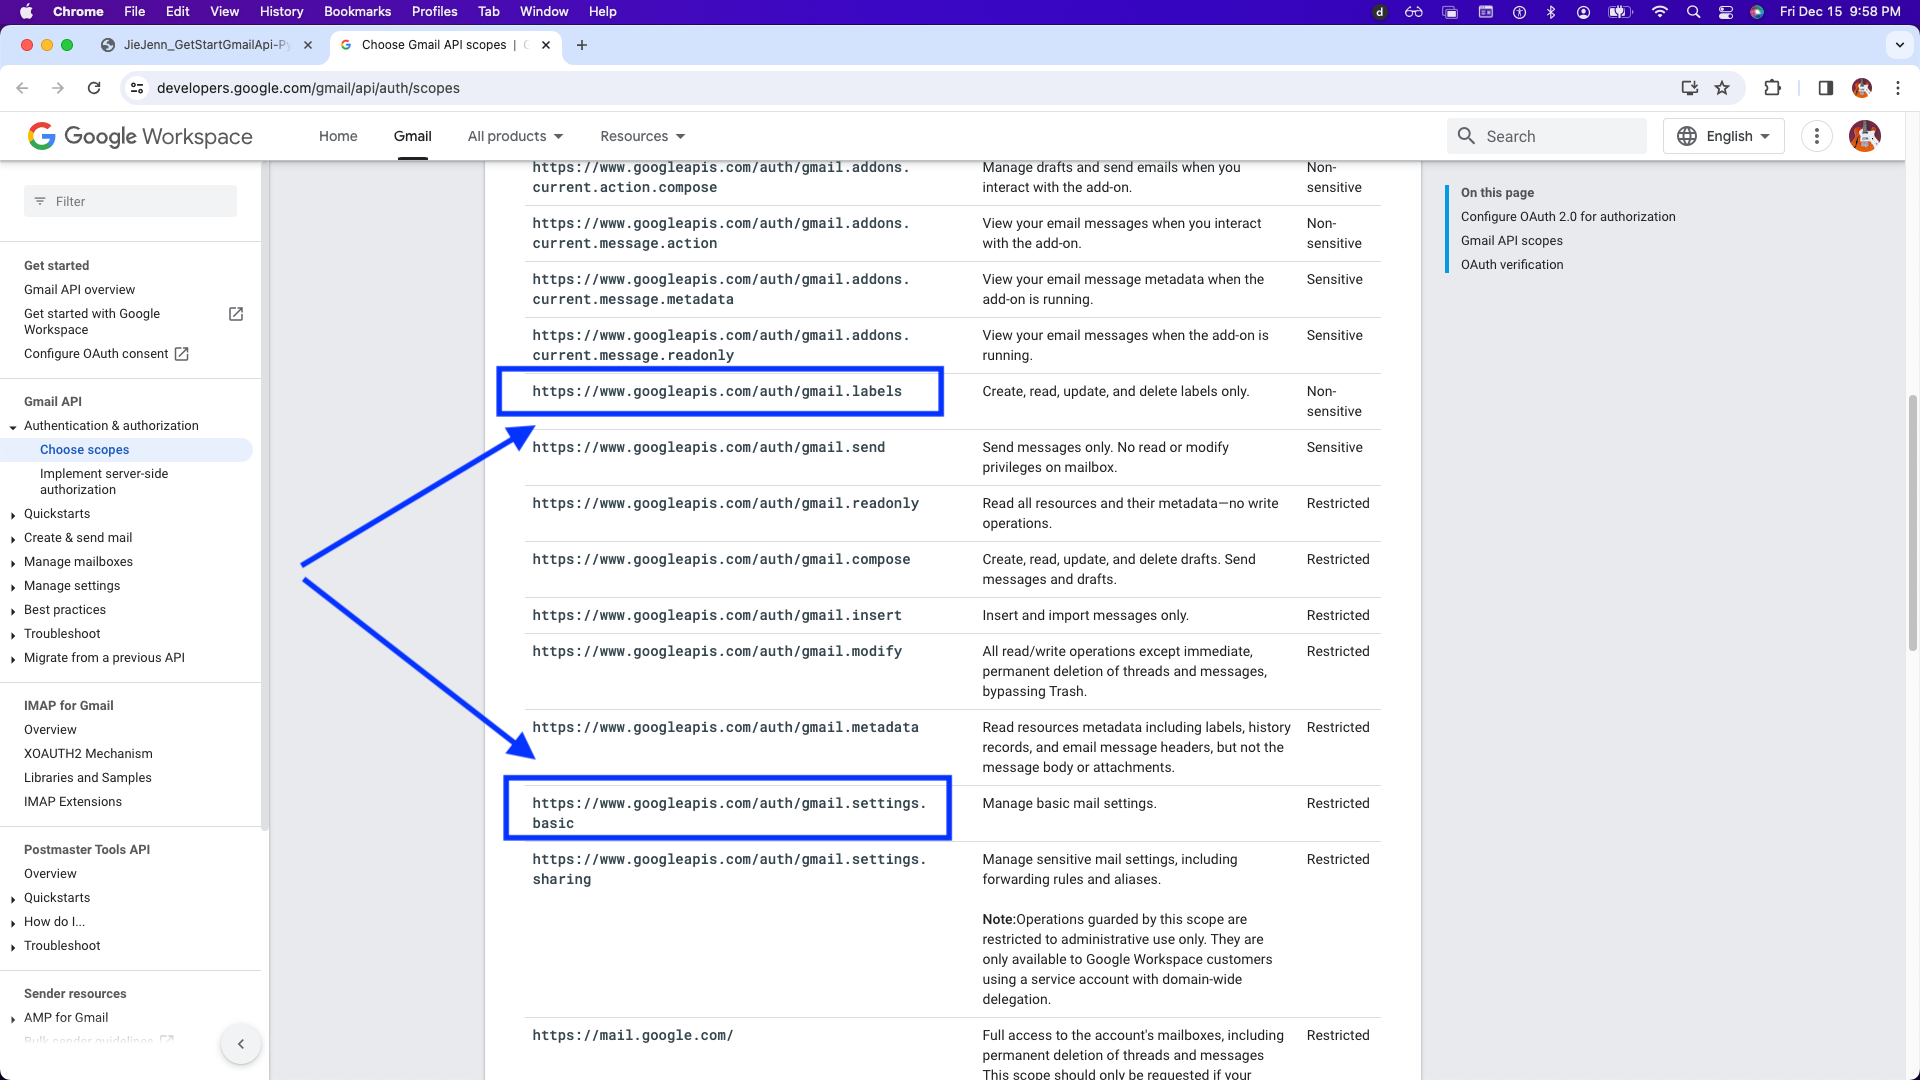This screenshot has width=1920, height=1080.
Task: Click the gmail.send scope URL text
Action: click(x=708, y=448)
